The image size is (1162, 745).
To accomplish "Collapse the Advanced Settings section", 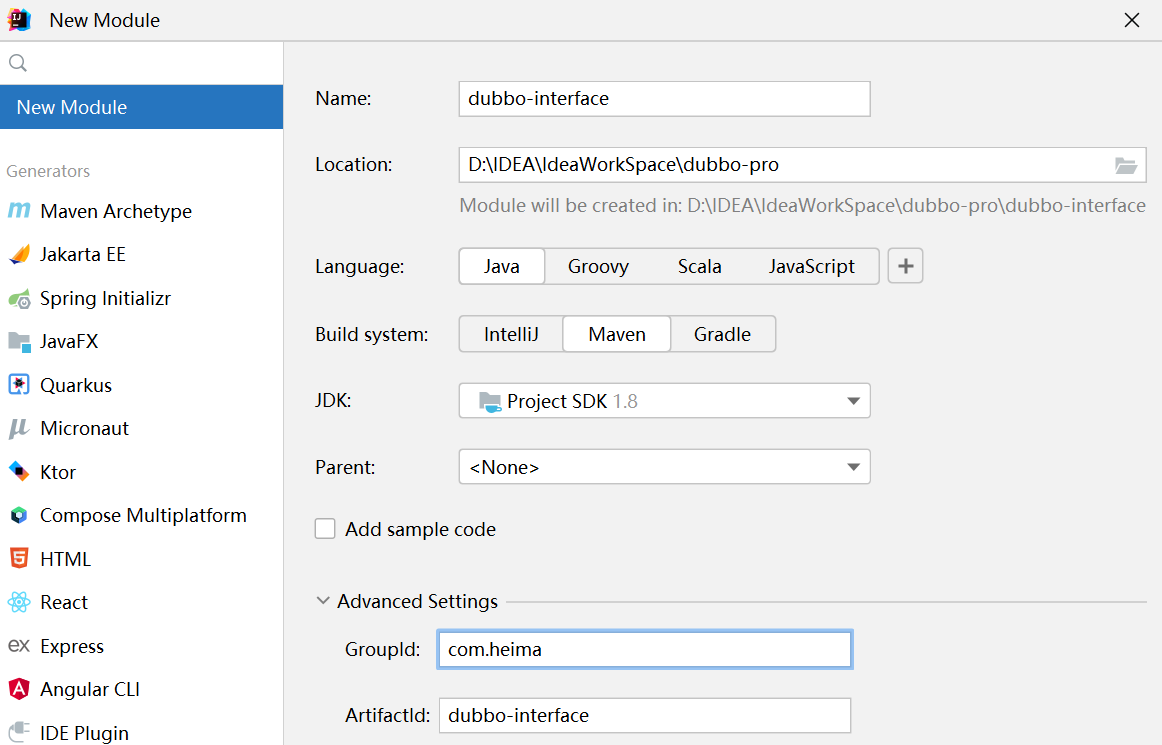I will click(x=322, y=600).
